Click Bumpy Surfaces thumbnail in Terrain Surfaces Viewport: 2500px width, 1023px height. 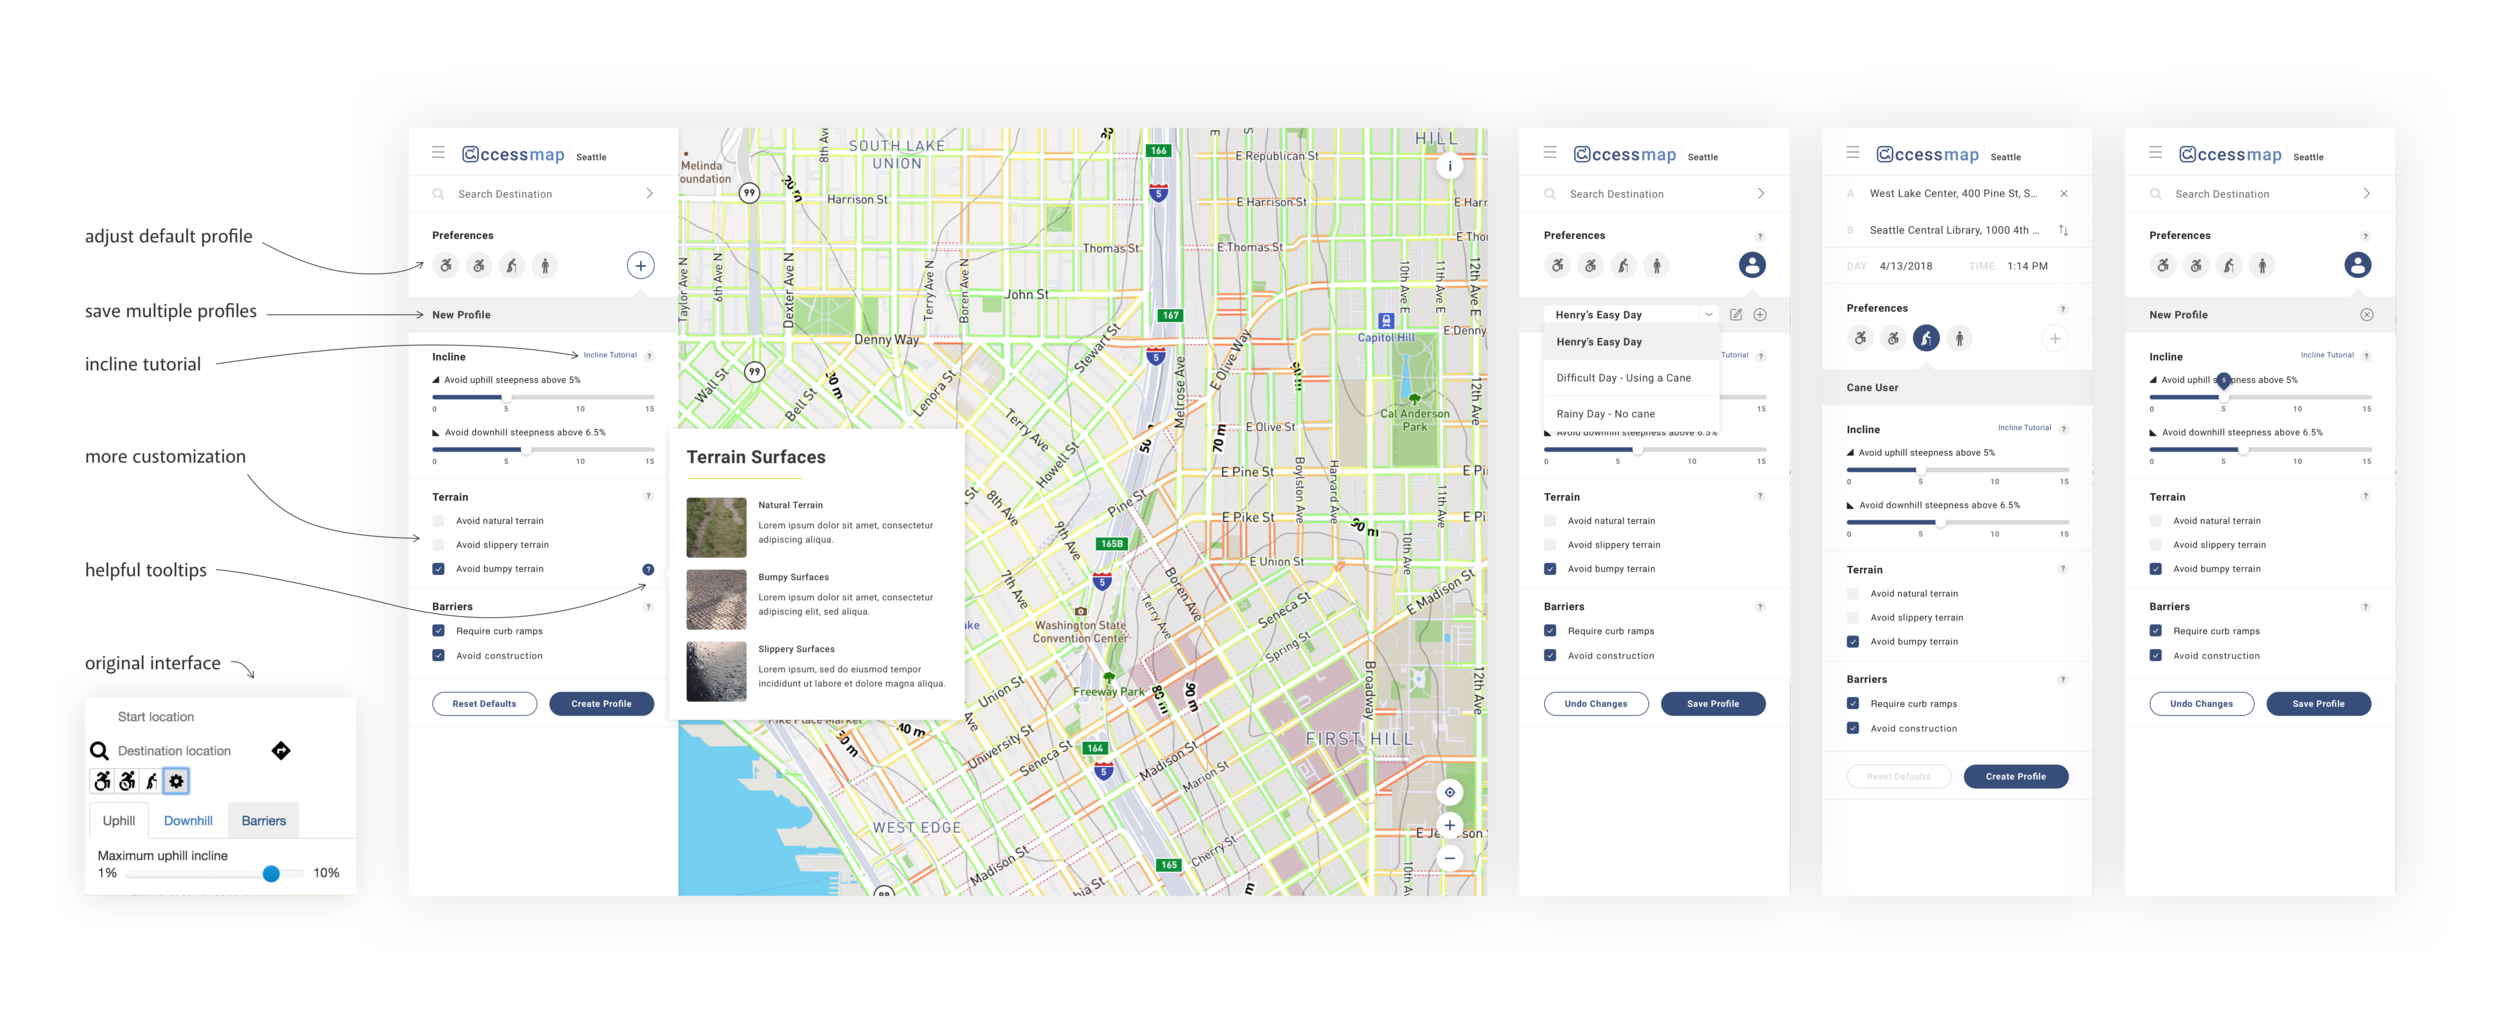716,599
